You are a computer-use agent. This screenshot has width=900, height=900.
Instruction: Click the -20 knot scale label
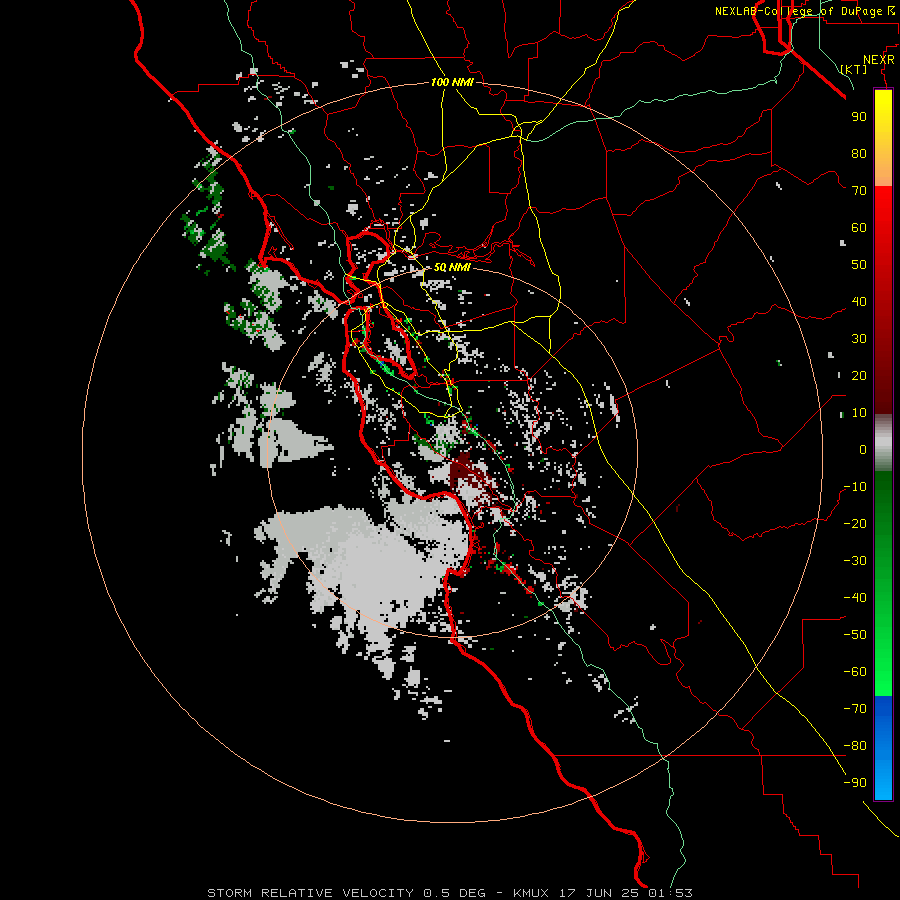tap(855, 523)
